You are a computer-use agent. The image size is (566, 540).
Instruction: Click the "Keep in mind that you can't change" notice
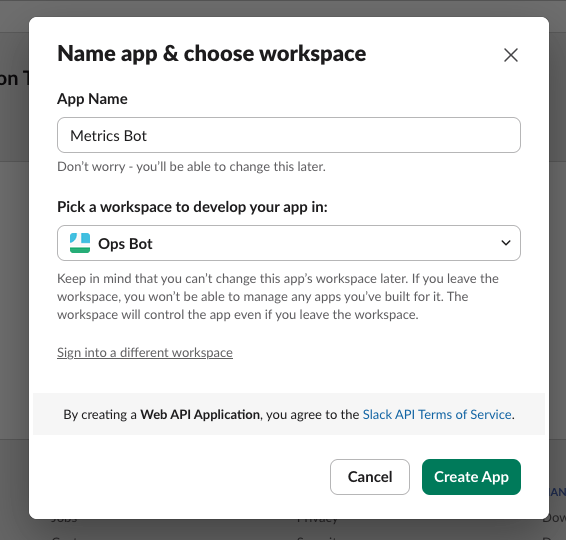point(278,296)
